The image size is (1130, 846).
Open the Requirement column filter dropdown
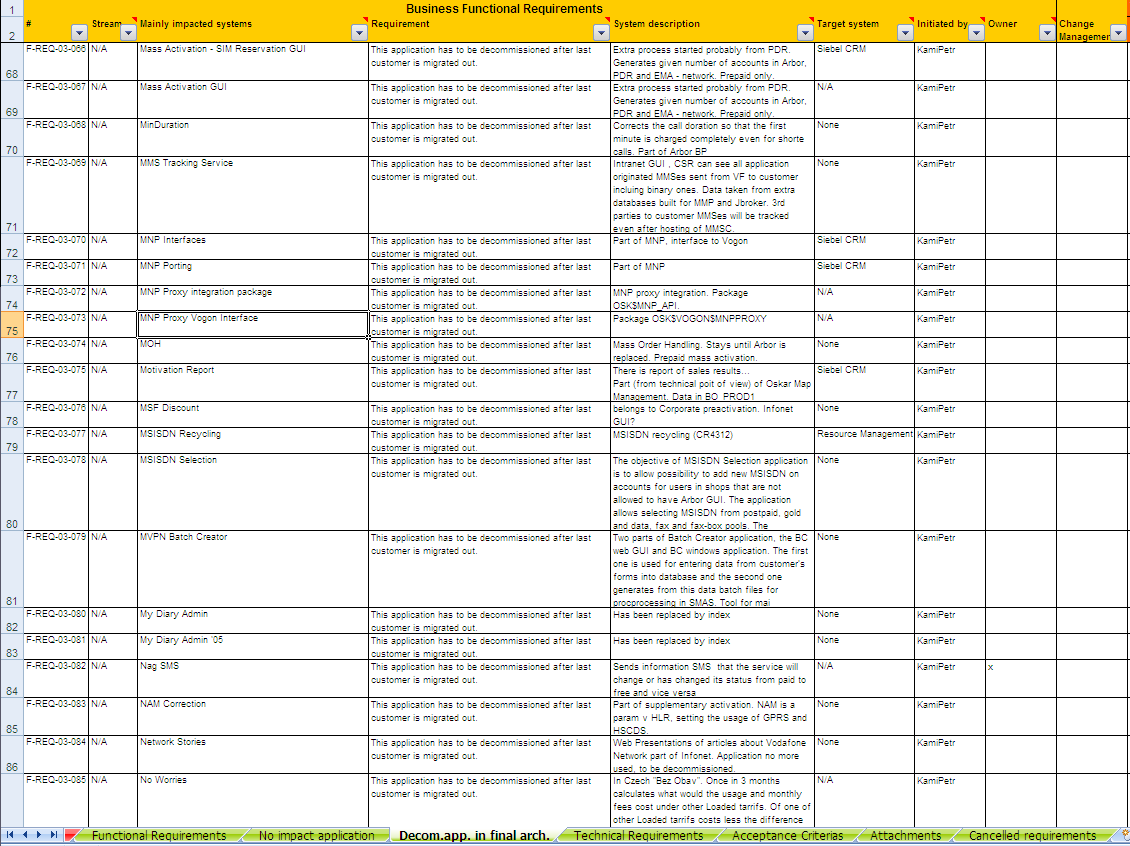[x=601, y=33]
